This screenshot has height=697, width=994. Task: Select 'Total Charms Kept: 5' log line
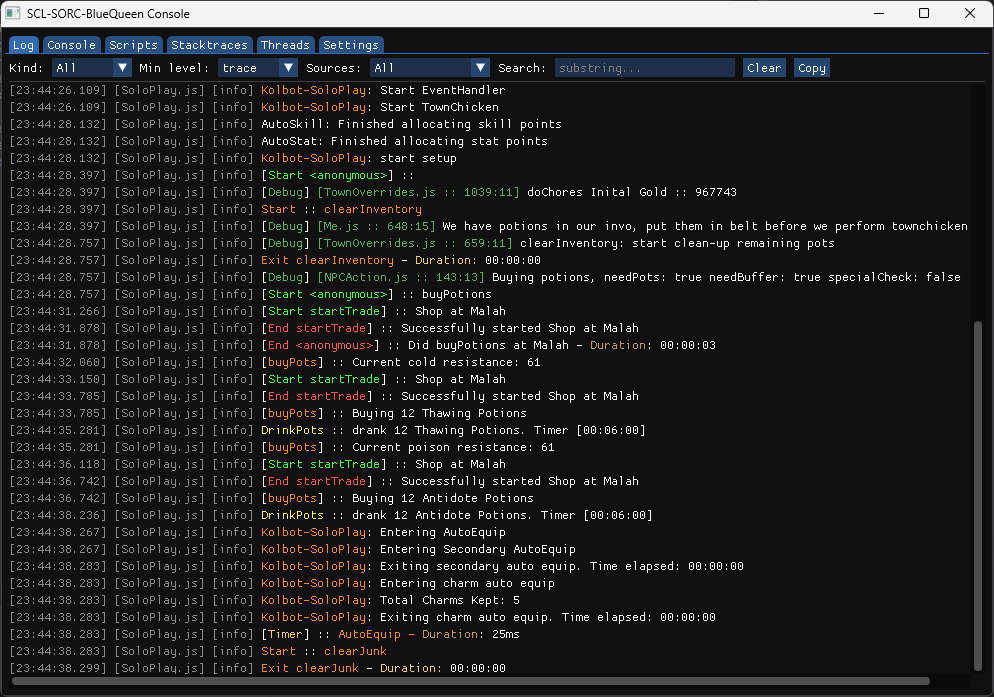tap(264, 601)
